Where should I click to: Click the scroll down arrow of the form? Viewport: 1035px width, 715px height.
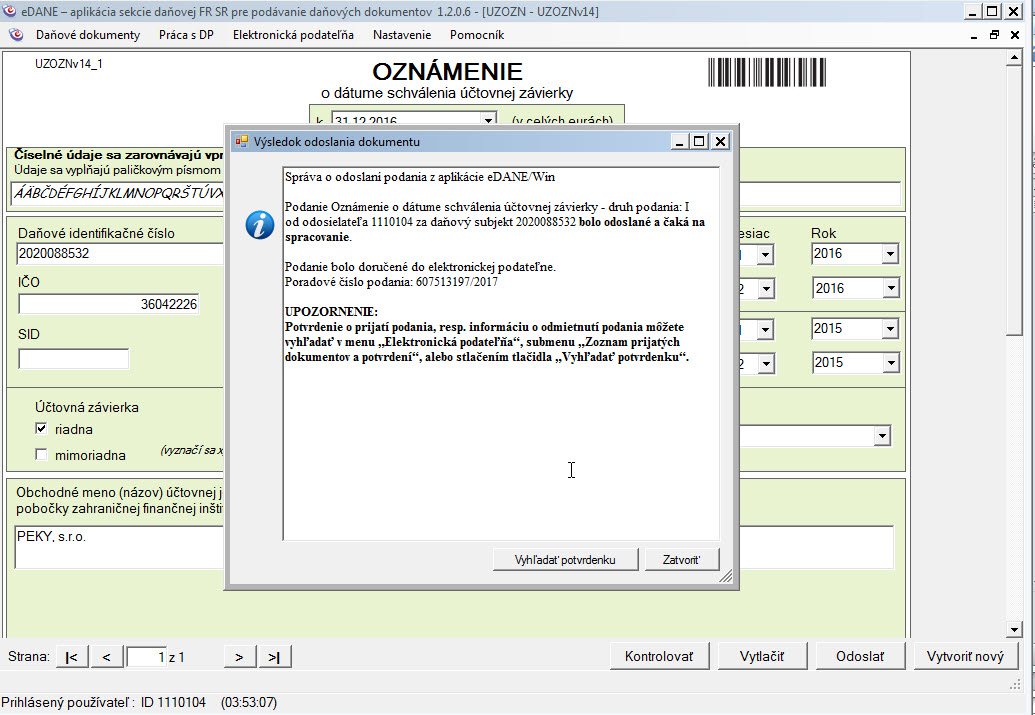pyautogui.click(x=1013, y=629)
